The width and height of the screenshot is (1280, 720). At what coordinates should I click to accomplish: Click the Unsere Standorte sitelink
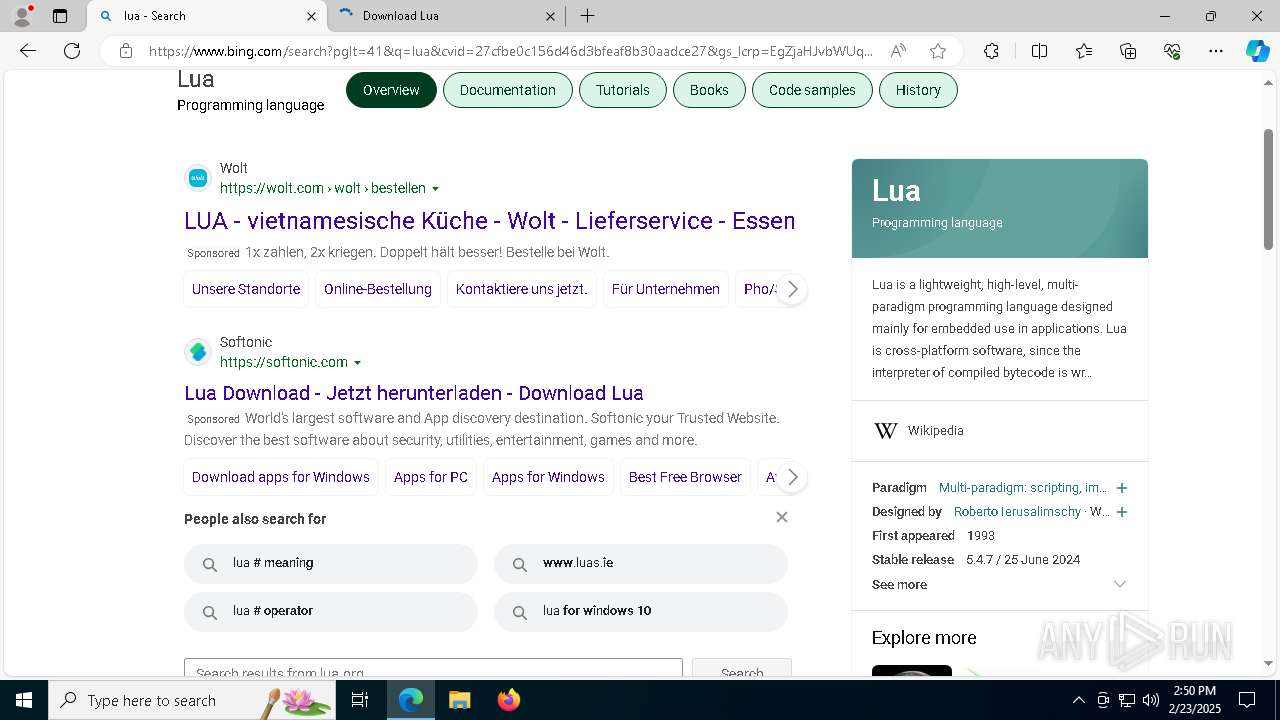(246, 289)
